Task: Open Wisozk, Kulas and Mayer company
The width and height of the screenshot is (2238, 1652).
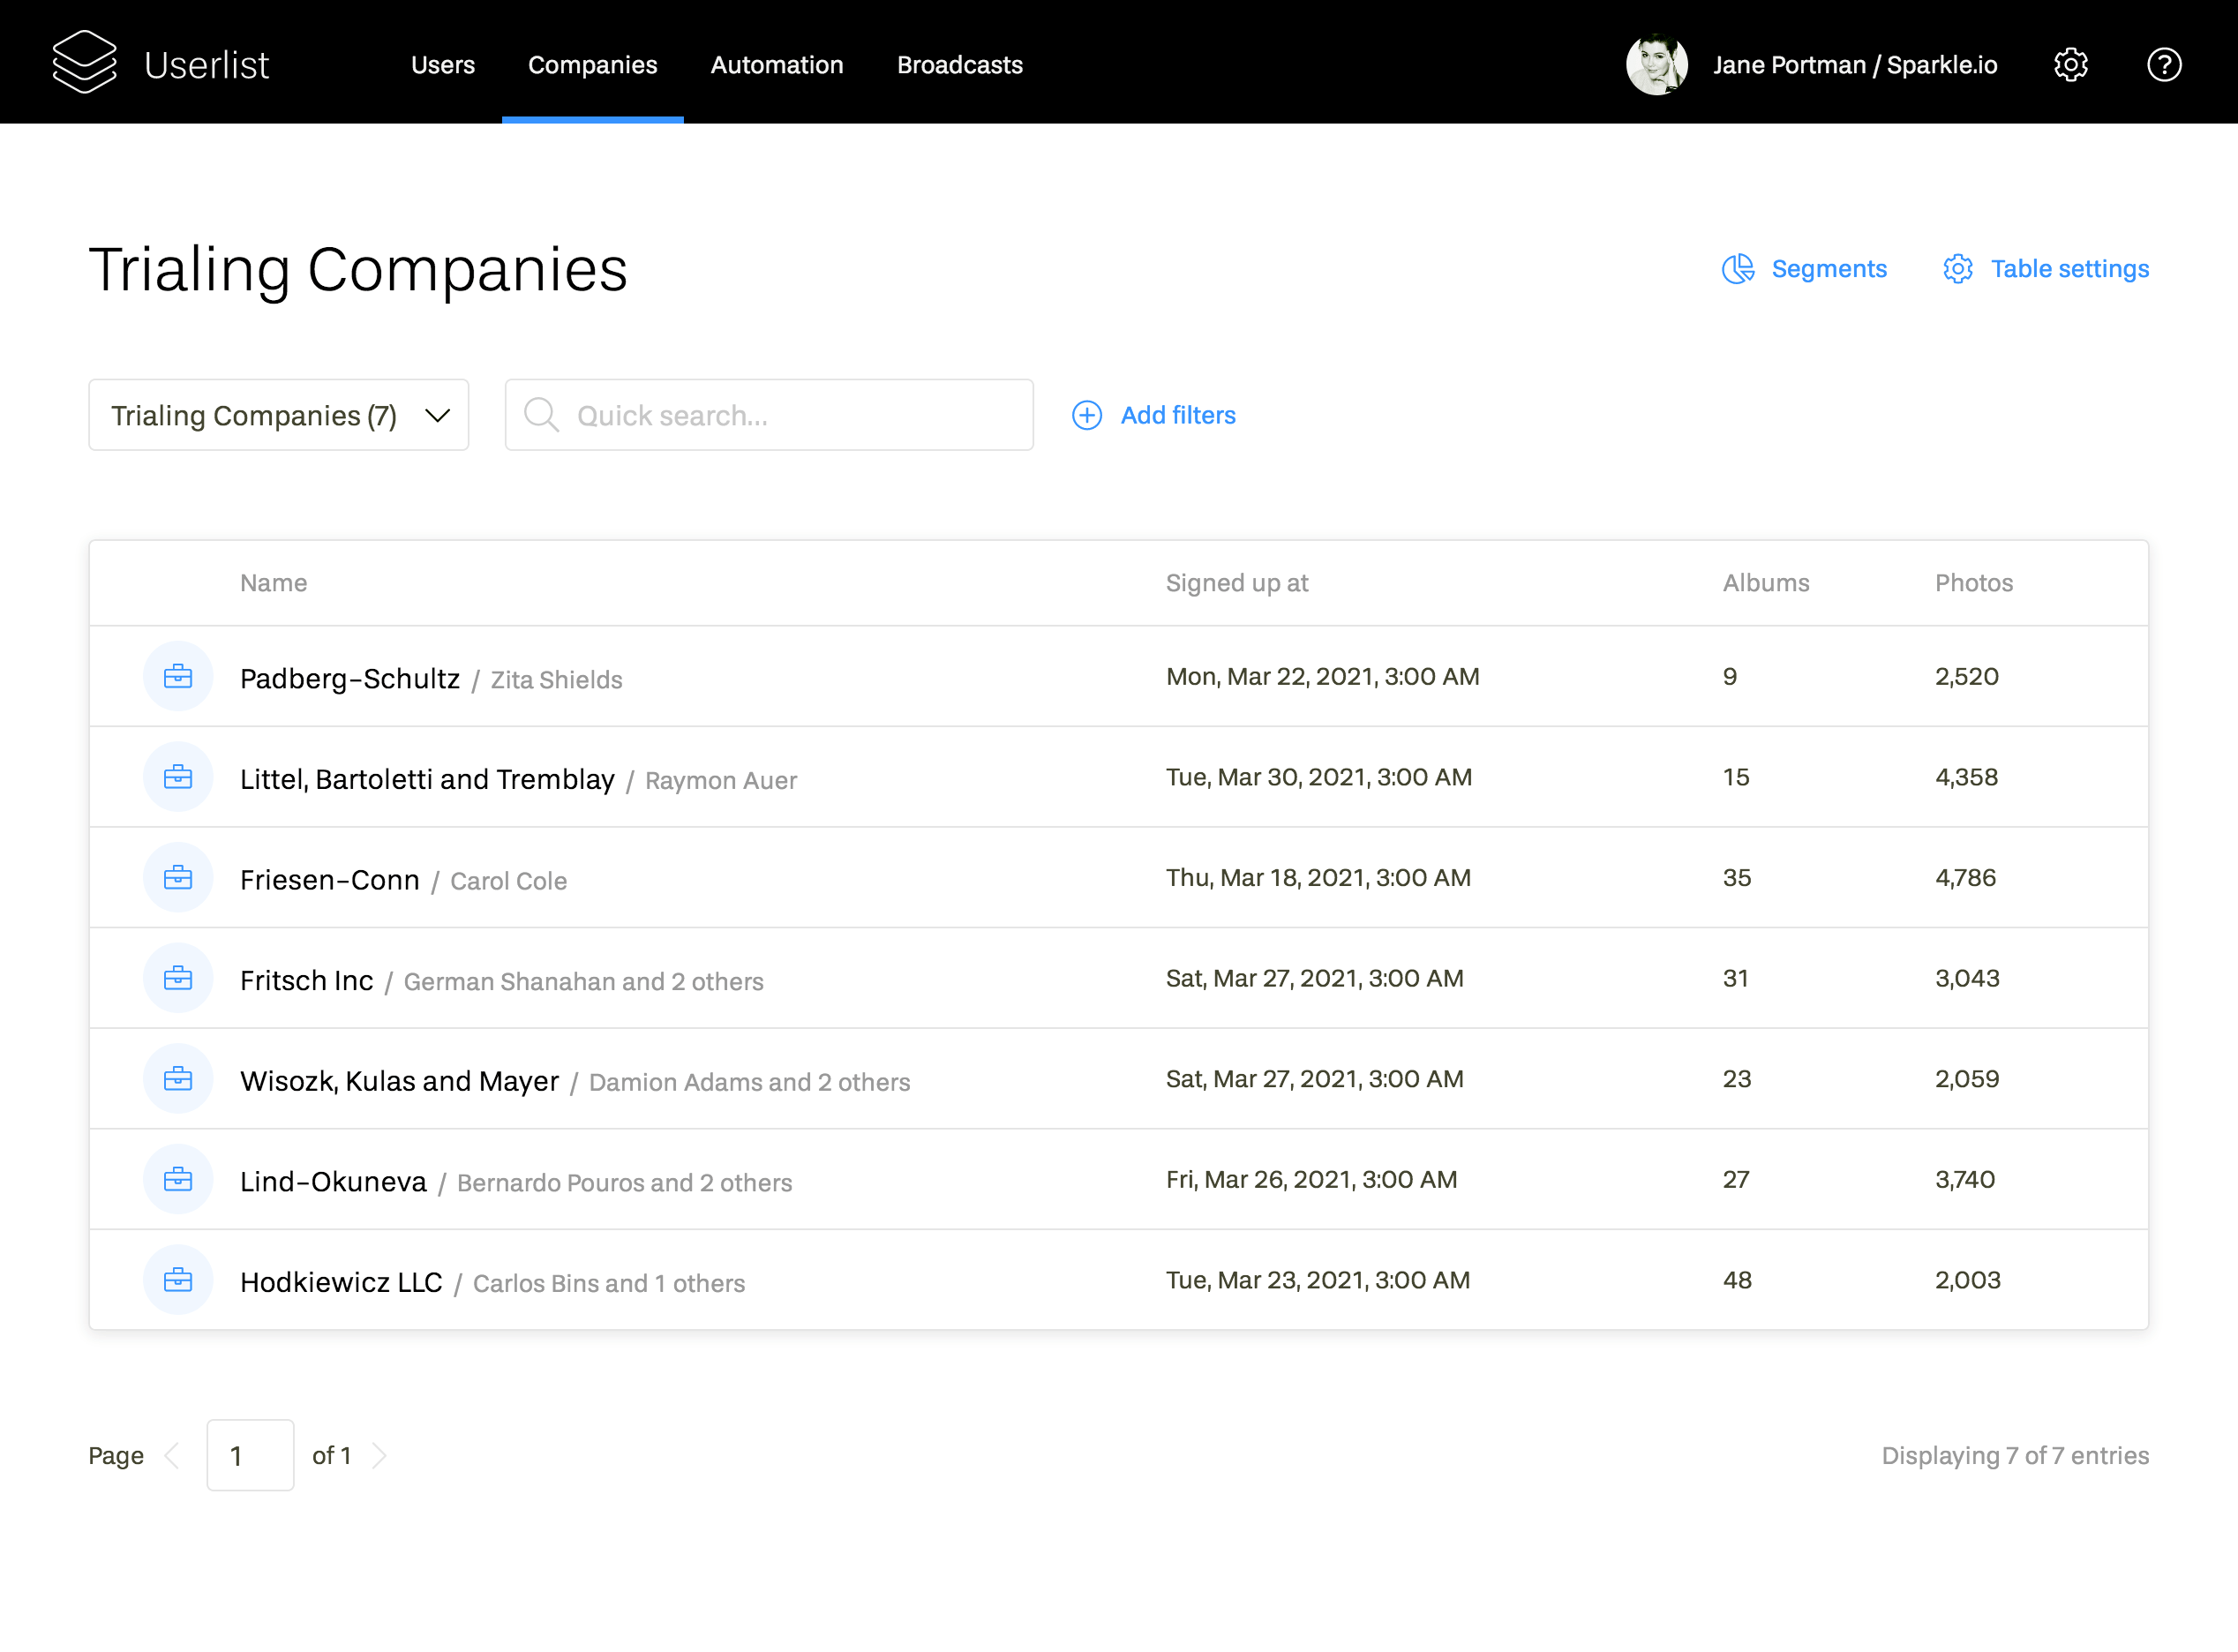Action: pos(399,1081)
